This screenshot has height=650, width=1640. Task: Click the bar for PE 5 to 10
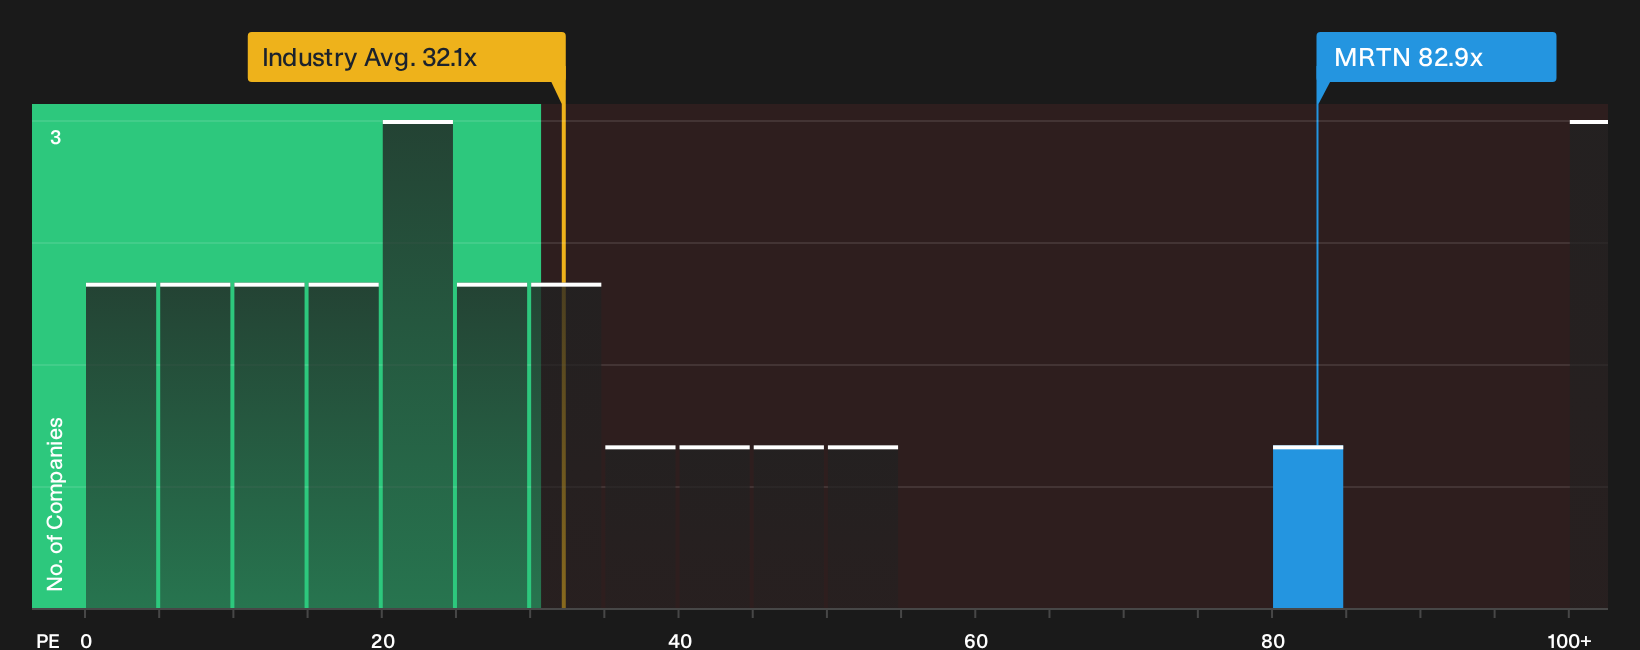click(195, 446)
